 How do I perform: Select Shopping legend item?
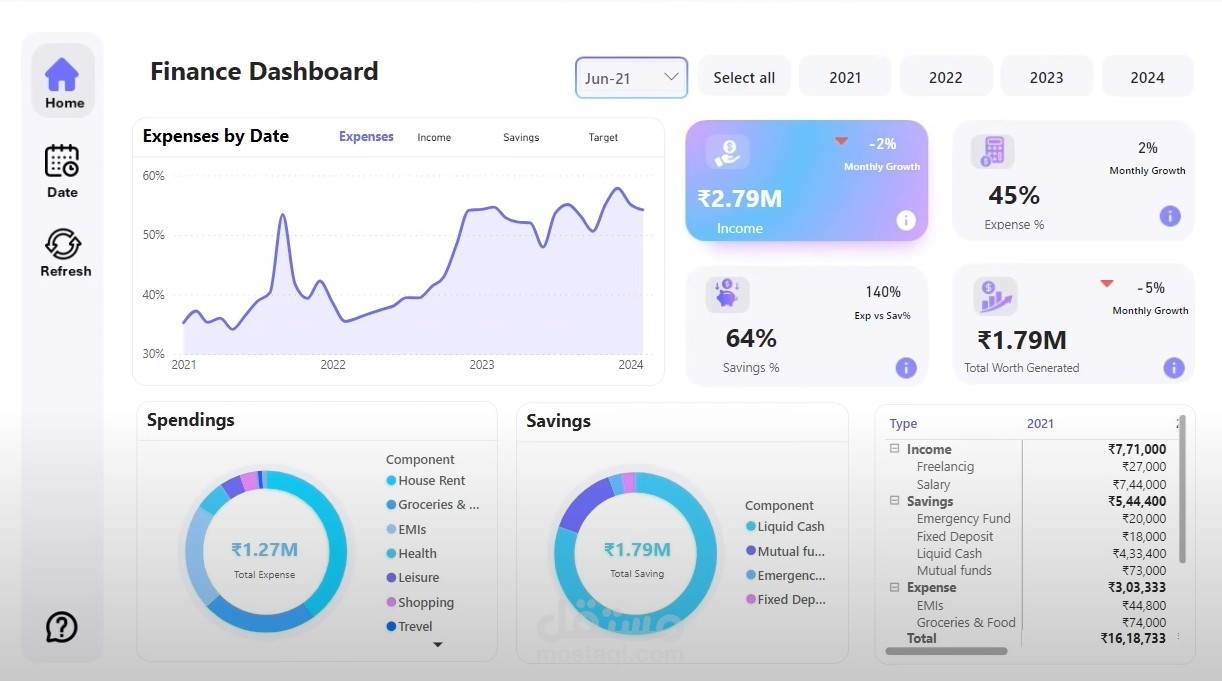[x=420, y=602]
